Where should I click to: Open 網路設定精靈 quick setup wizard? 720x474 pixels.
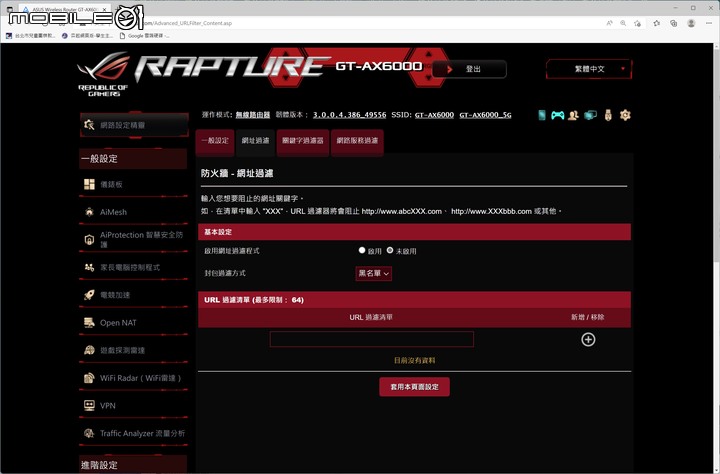coord(134,125)
